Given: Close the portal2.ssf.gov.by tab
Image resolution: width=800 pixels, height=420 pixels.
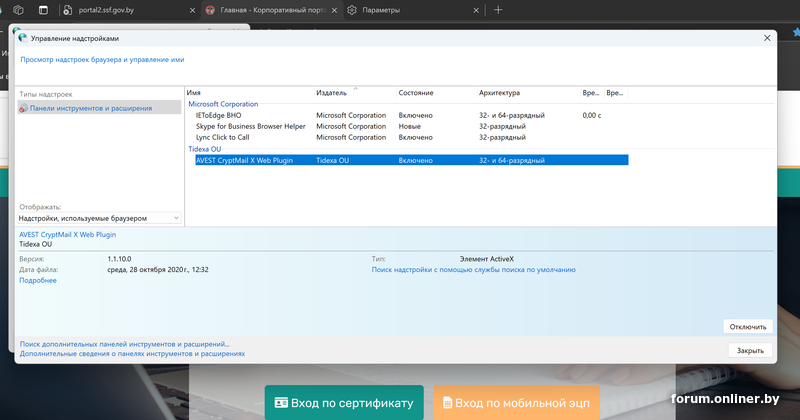Looking at the screenshot, I should (x=192, y=10).
